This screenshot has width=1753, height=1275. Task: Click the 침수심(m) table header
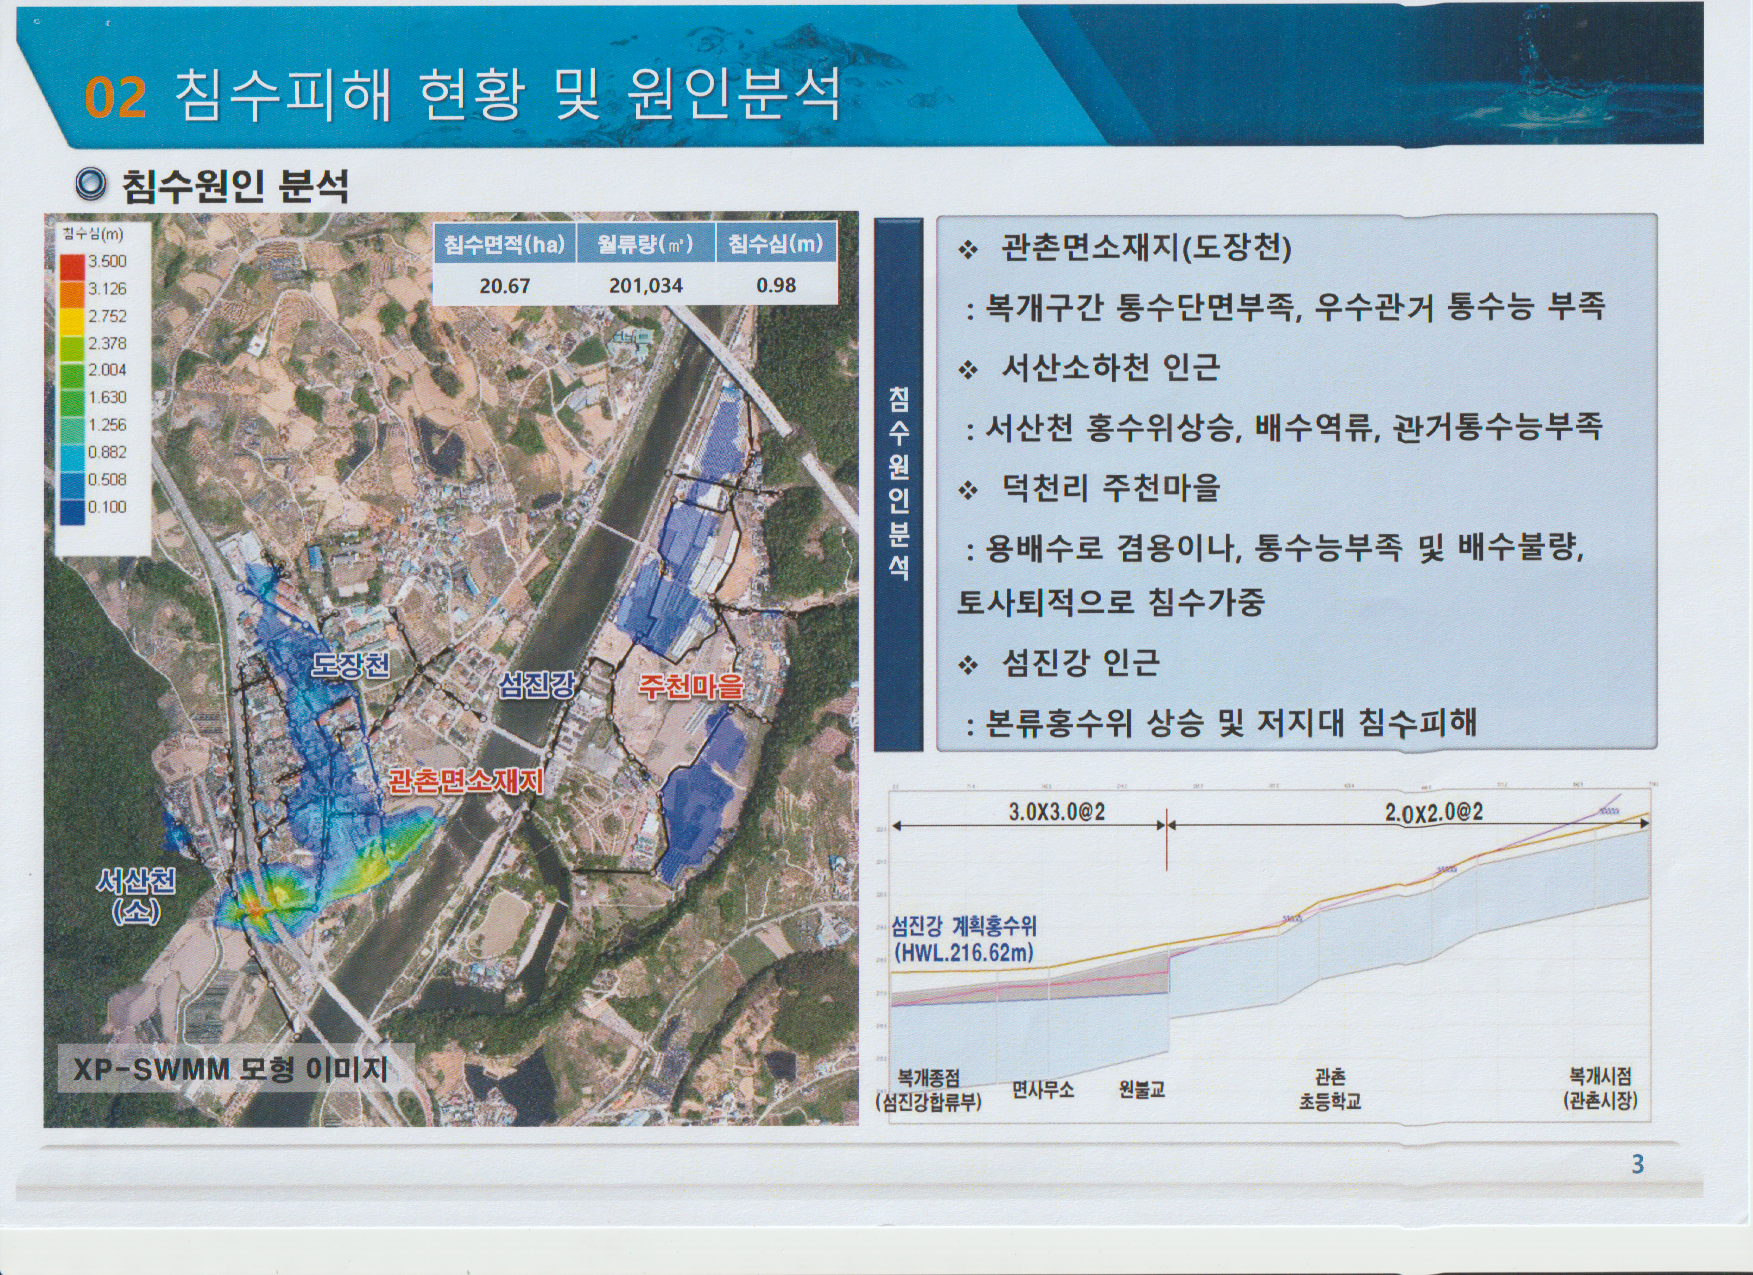pyautogui.click(x=776, y=244)
